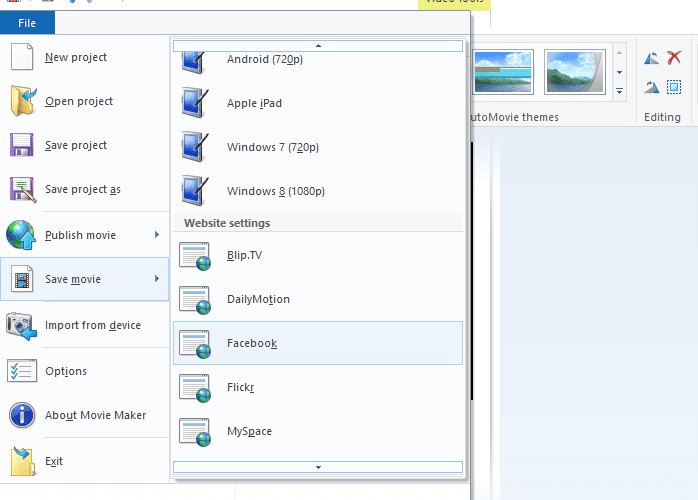
Task: Click the Save movie filmstrip icon
Action: tap(22, 279)
